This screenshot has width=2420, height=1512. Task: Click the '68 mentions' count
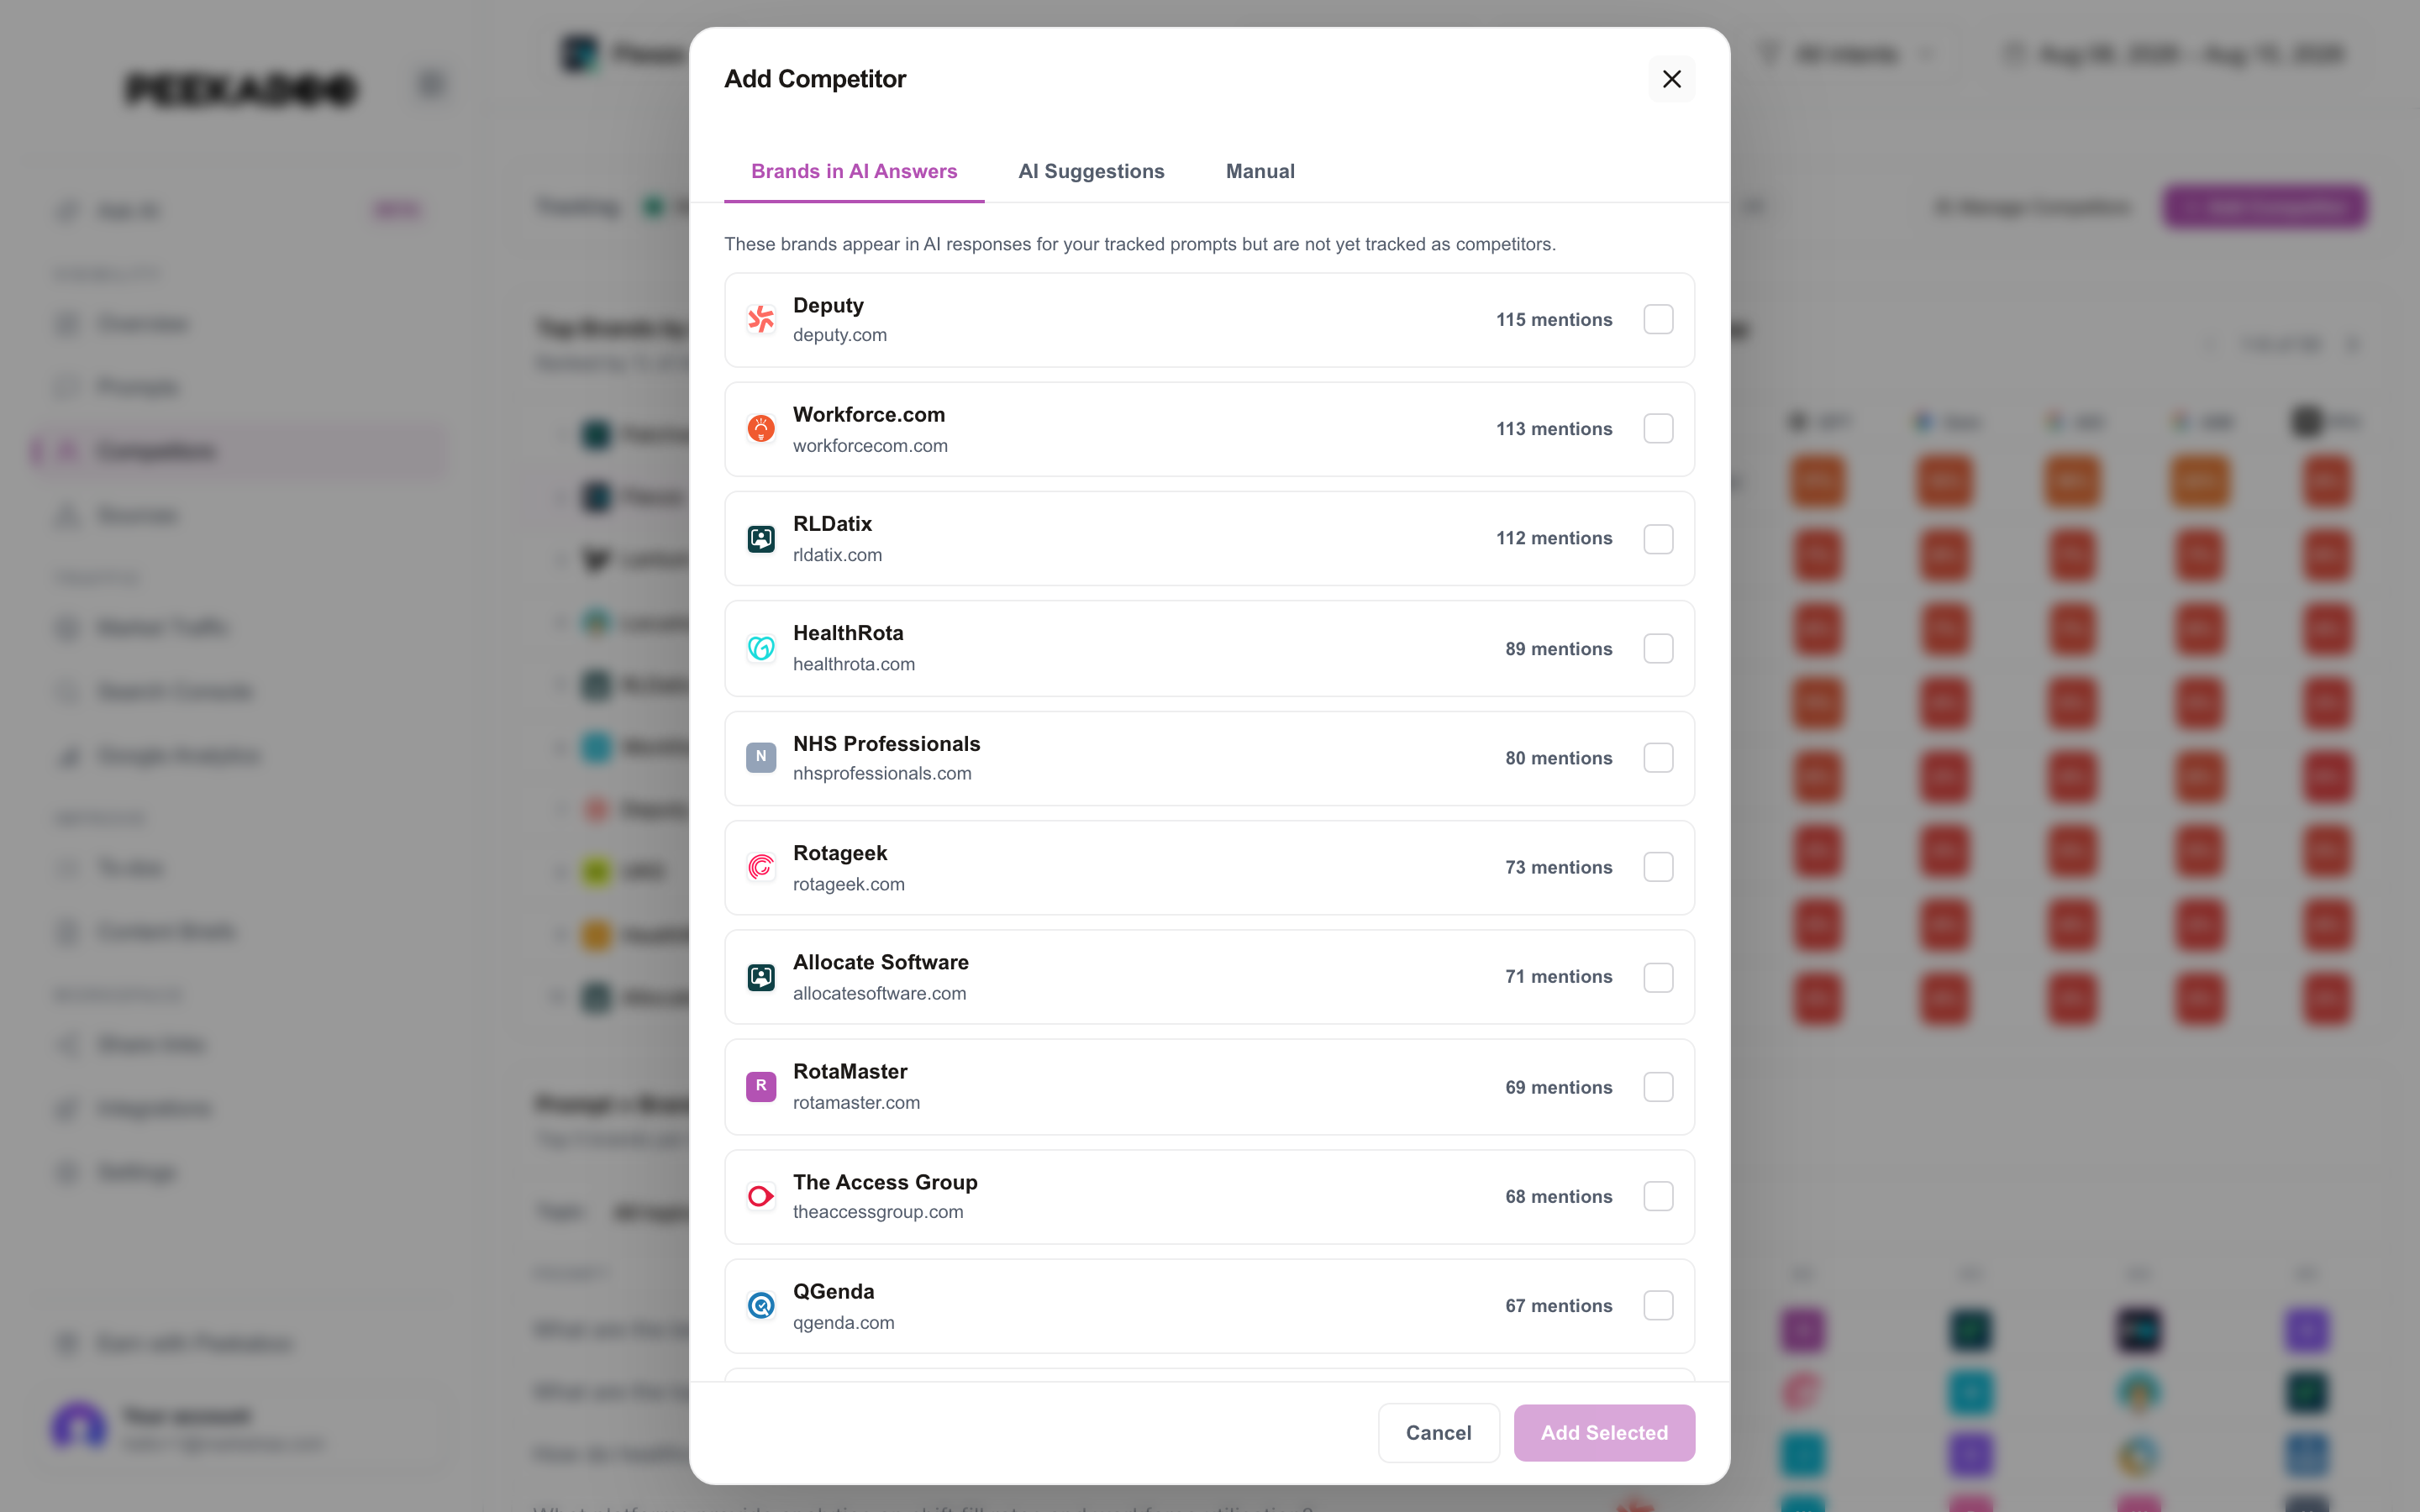click(1559, 1196)
